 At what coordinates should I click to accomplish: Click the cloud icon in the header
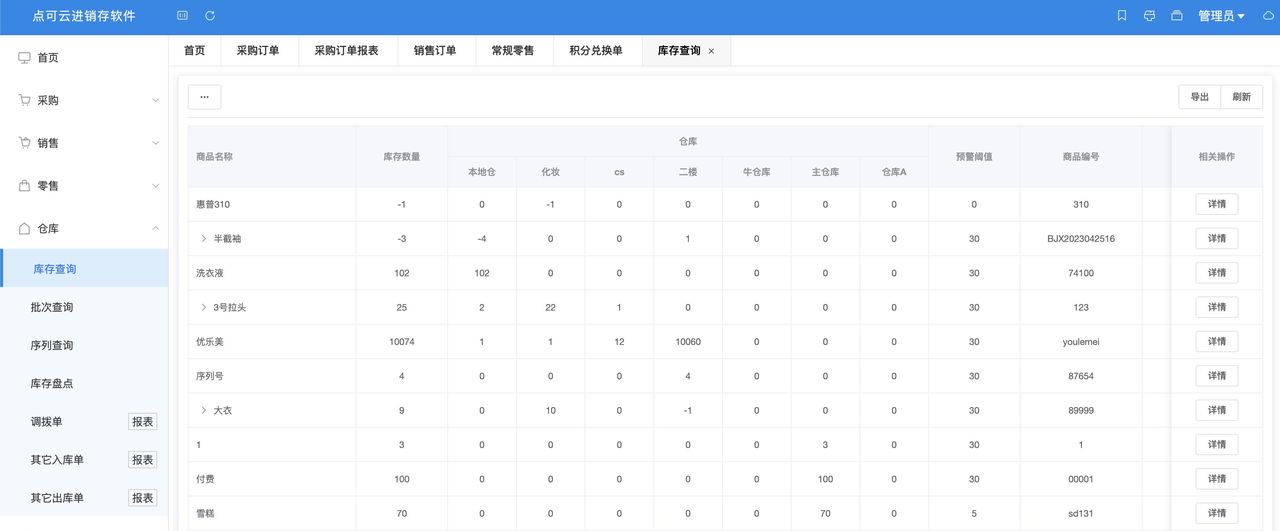(1269, 16)
